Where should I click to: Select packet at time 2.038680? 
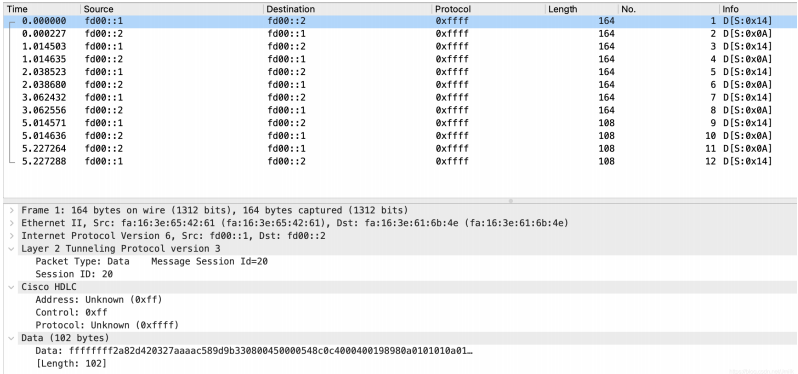pyautogui.click(x=400, y=84)
